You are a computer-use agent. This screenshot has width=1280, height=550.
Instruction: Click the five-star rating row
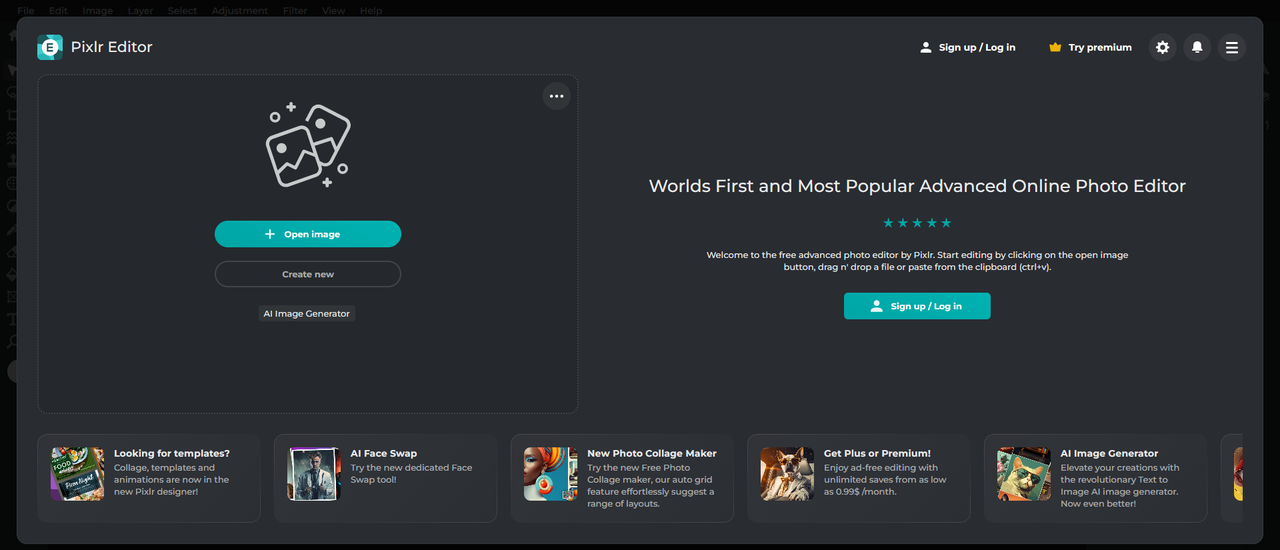tap(917, 223)
